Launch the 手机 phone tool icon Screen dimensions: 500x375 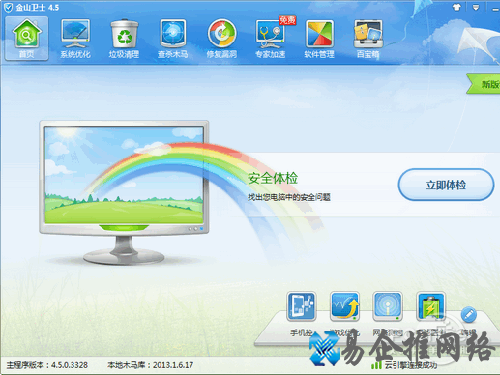tap(301, 306)
